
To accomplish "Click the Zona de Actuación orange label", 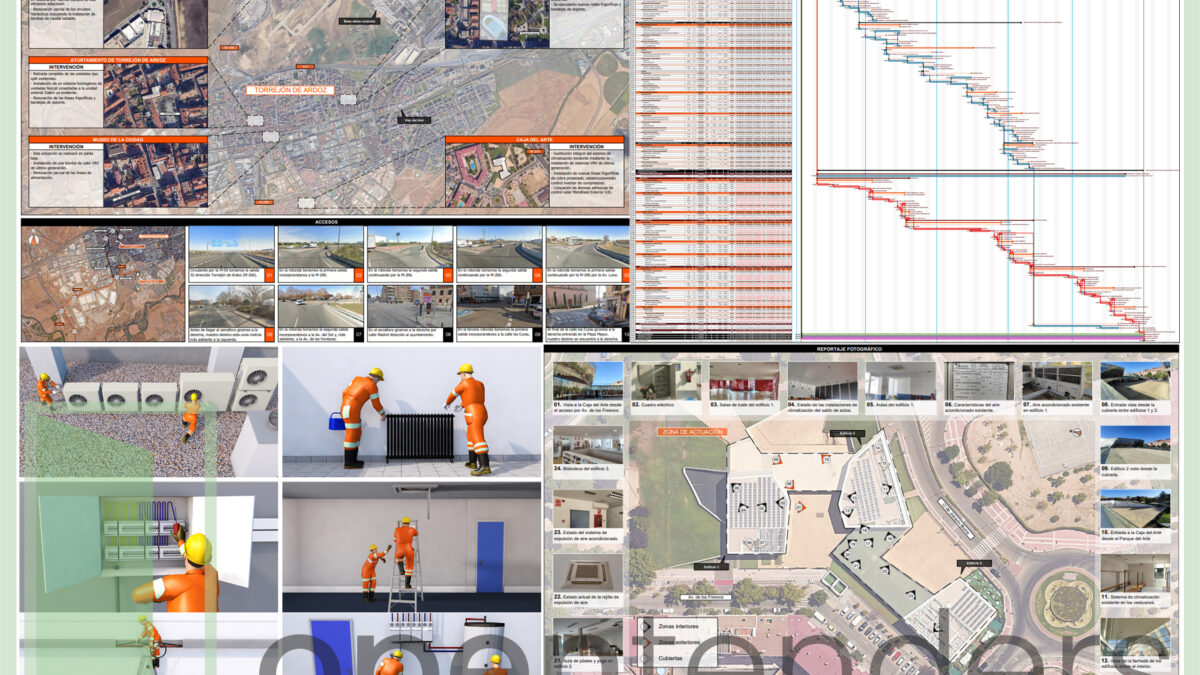I will click(692, 432).
